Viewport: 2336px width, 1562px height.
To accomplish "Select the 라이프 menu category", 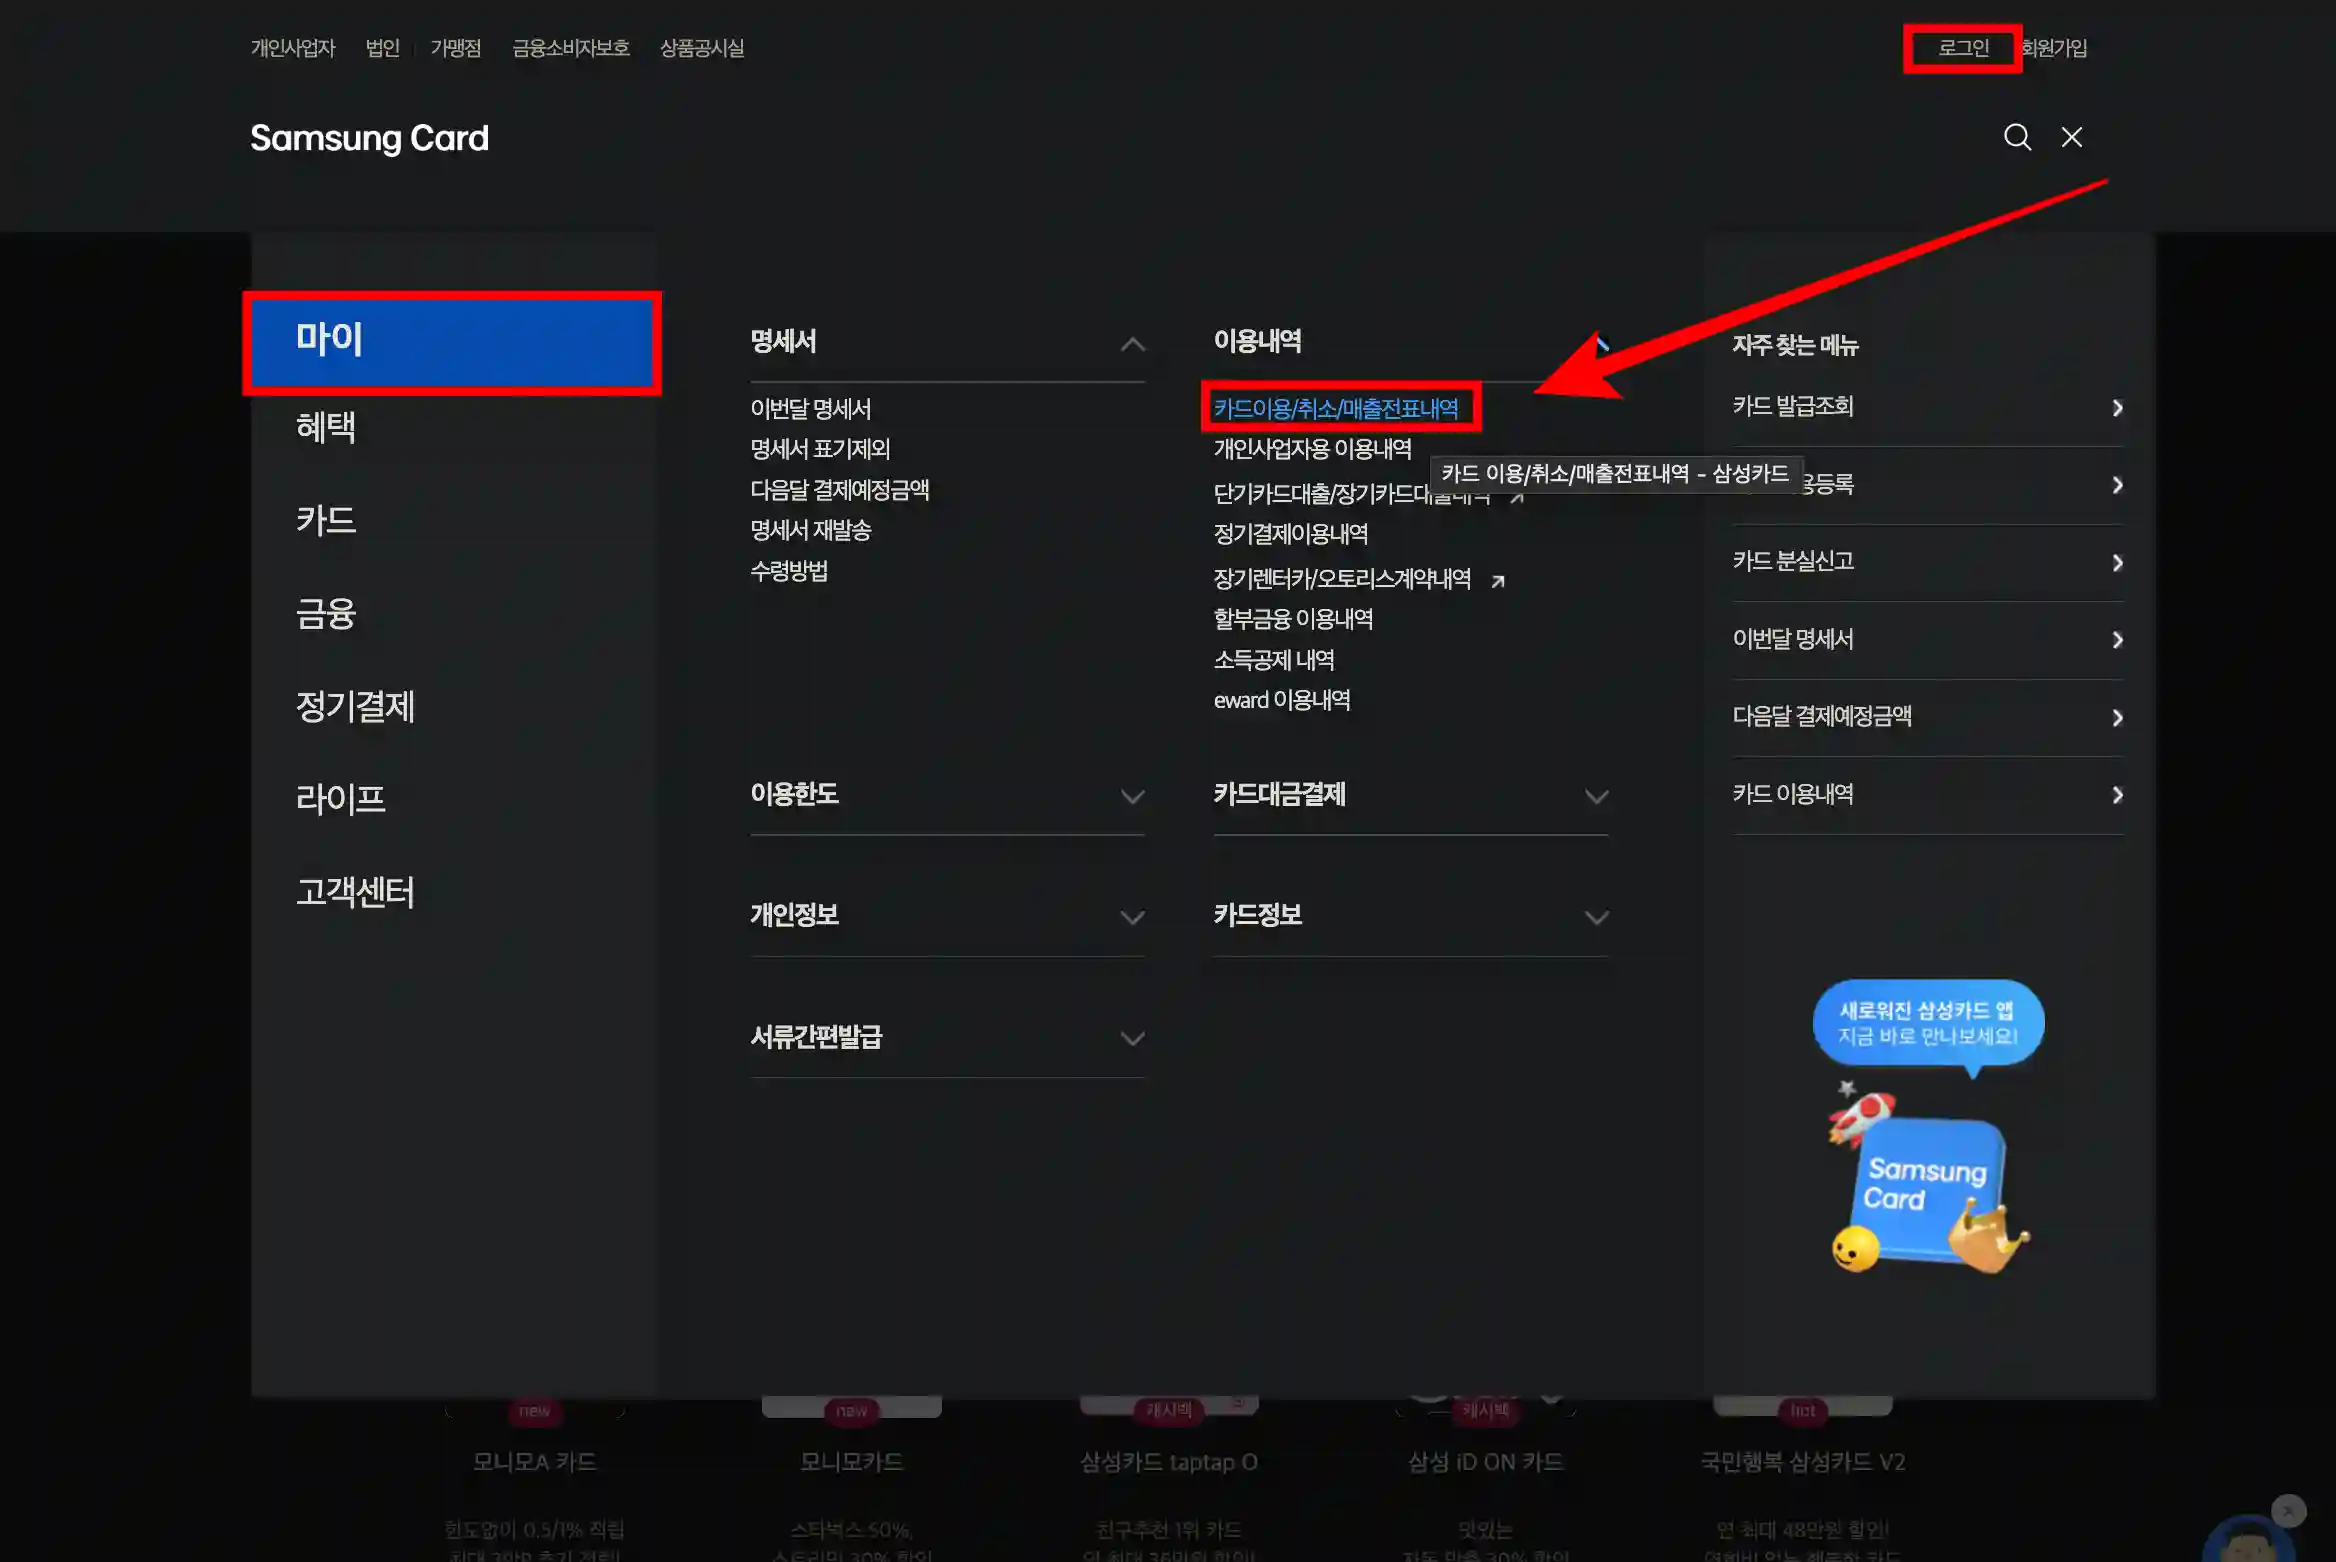I will coord(340,799).
